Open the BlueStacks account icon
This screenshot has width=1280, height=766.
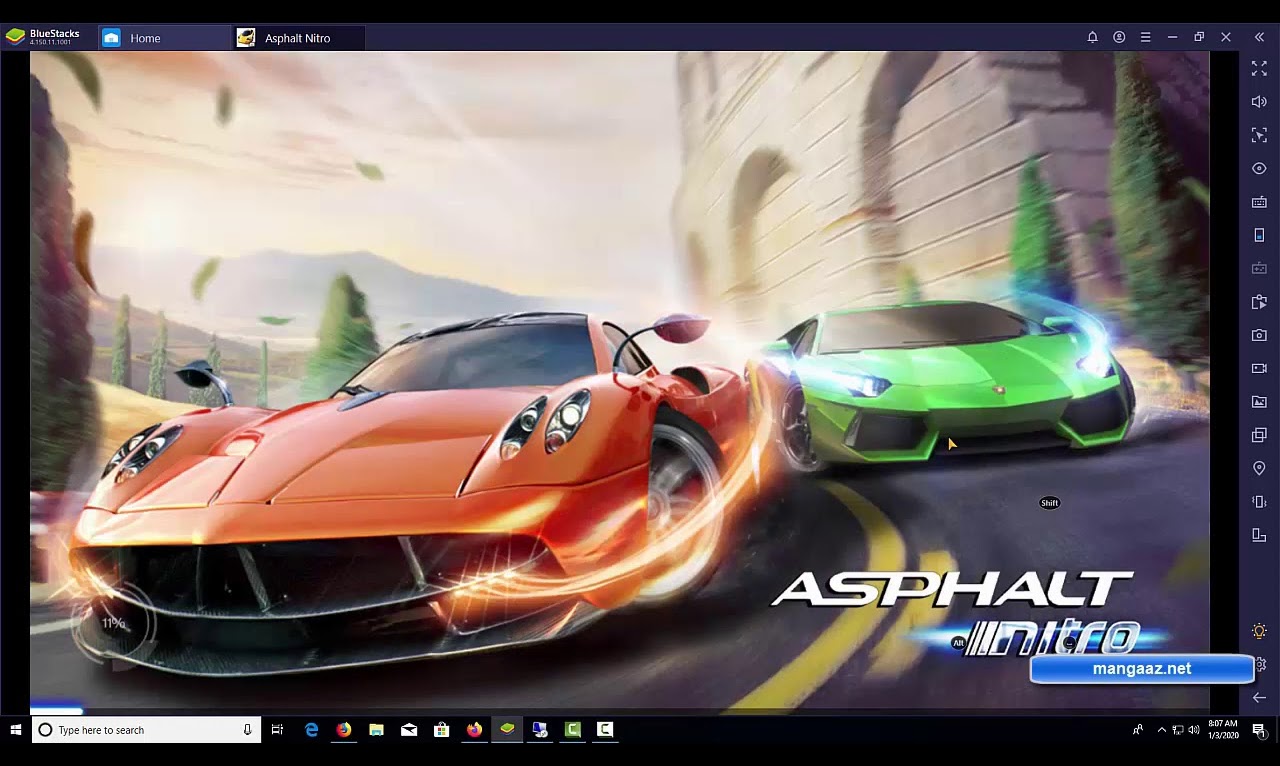1119,37
